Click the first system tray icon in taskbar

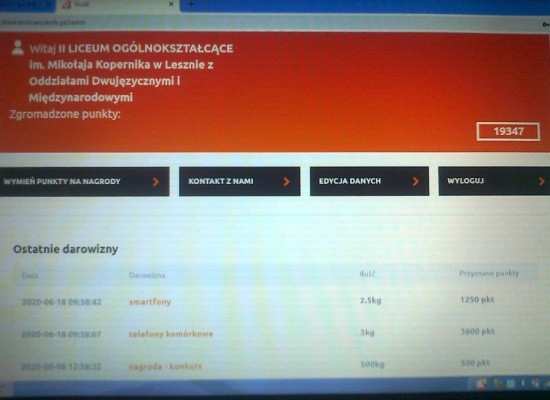tap(481, 384)
